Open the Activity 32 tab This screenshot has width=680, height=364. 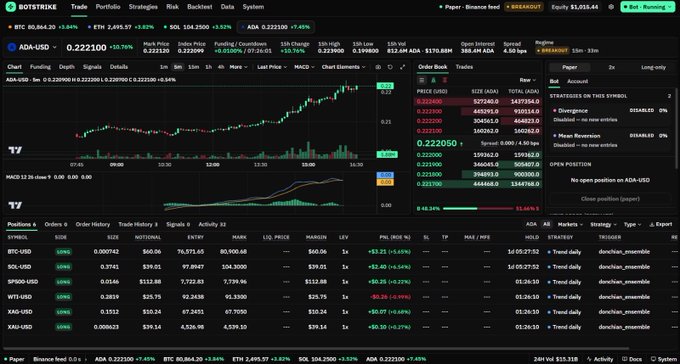point(212,224)
